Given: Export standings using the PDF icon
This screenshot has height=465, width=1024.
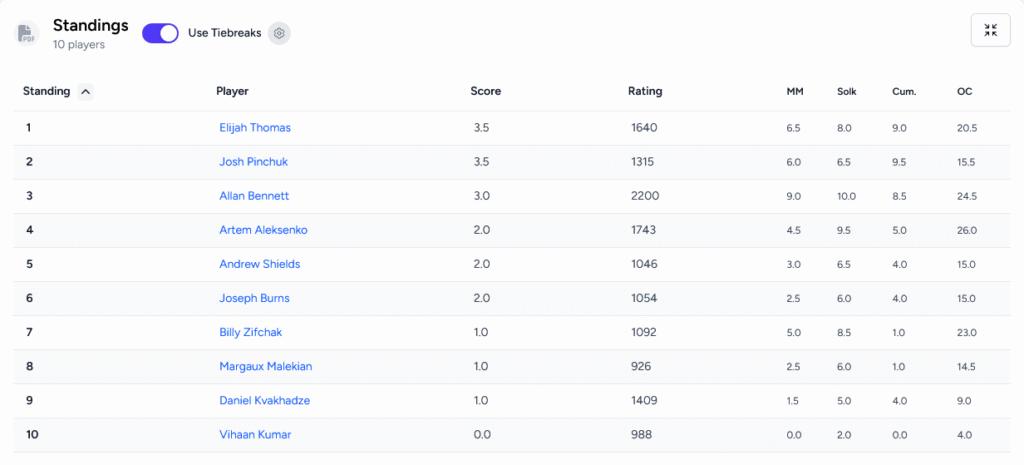Looking at the screenshot, I should [26, 33].
